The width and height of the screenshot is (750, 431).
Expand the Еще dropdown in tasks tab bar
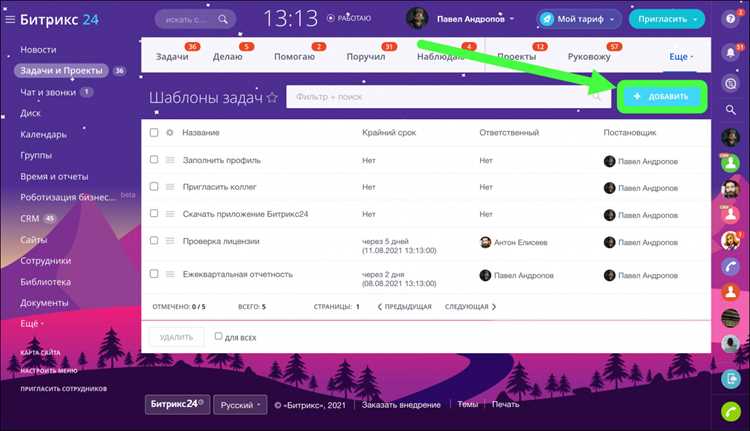click(x=681, y=56)
